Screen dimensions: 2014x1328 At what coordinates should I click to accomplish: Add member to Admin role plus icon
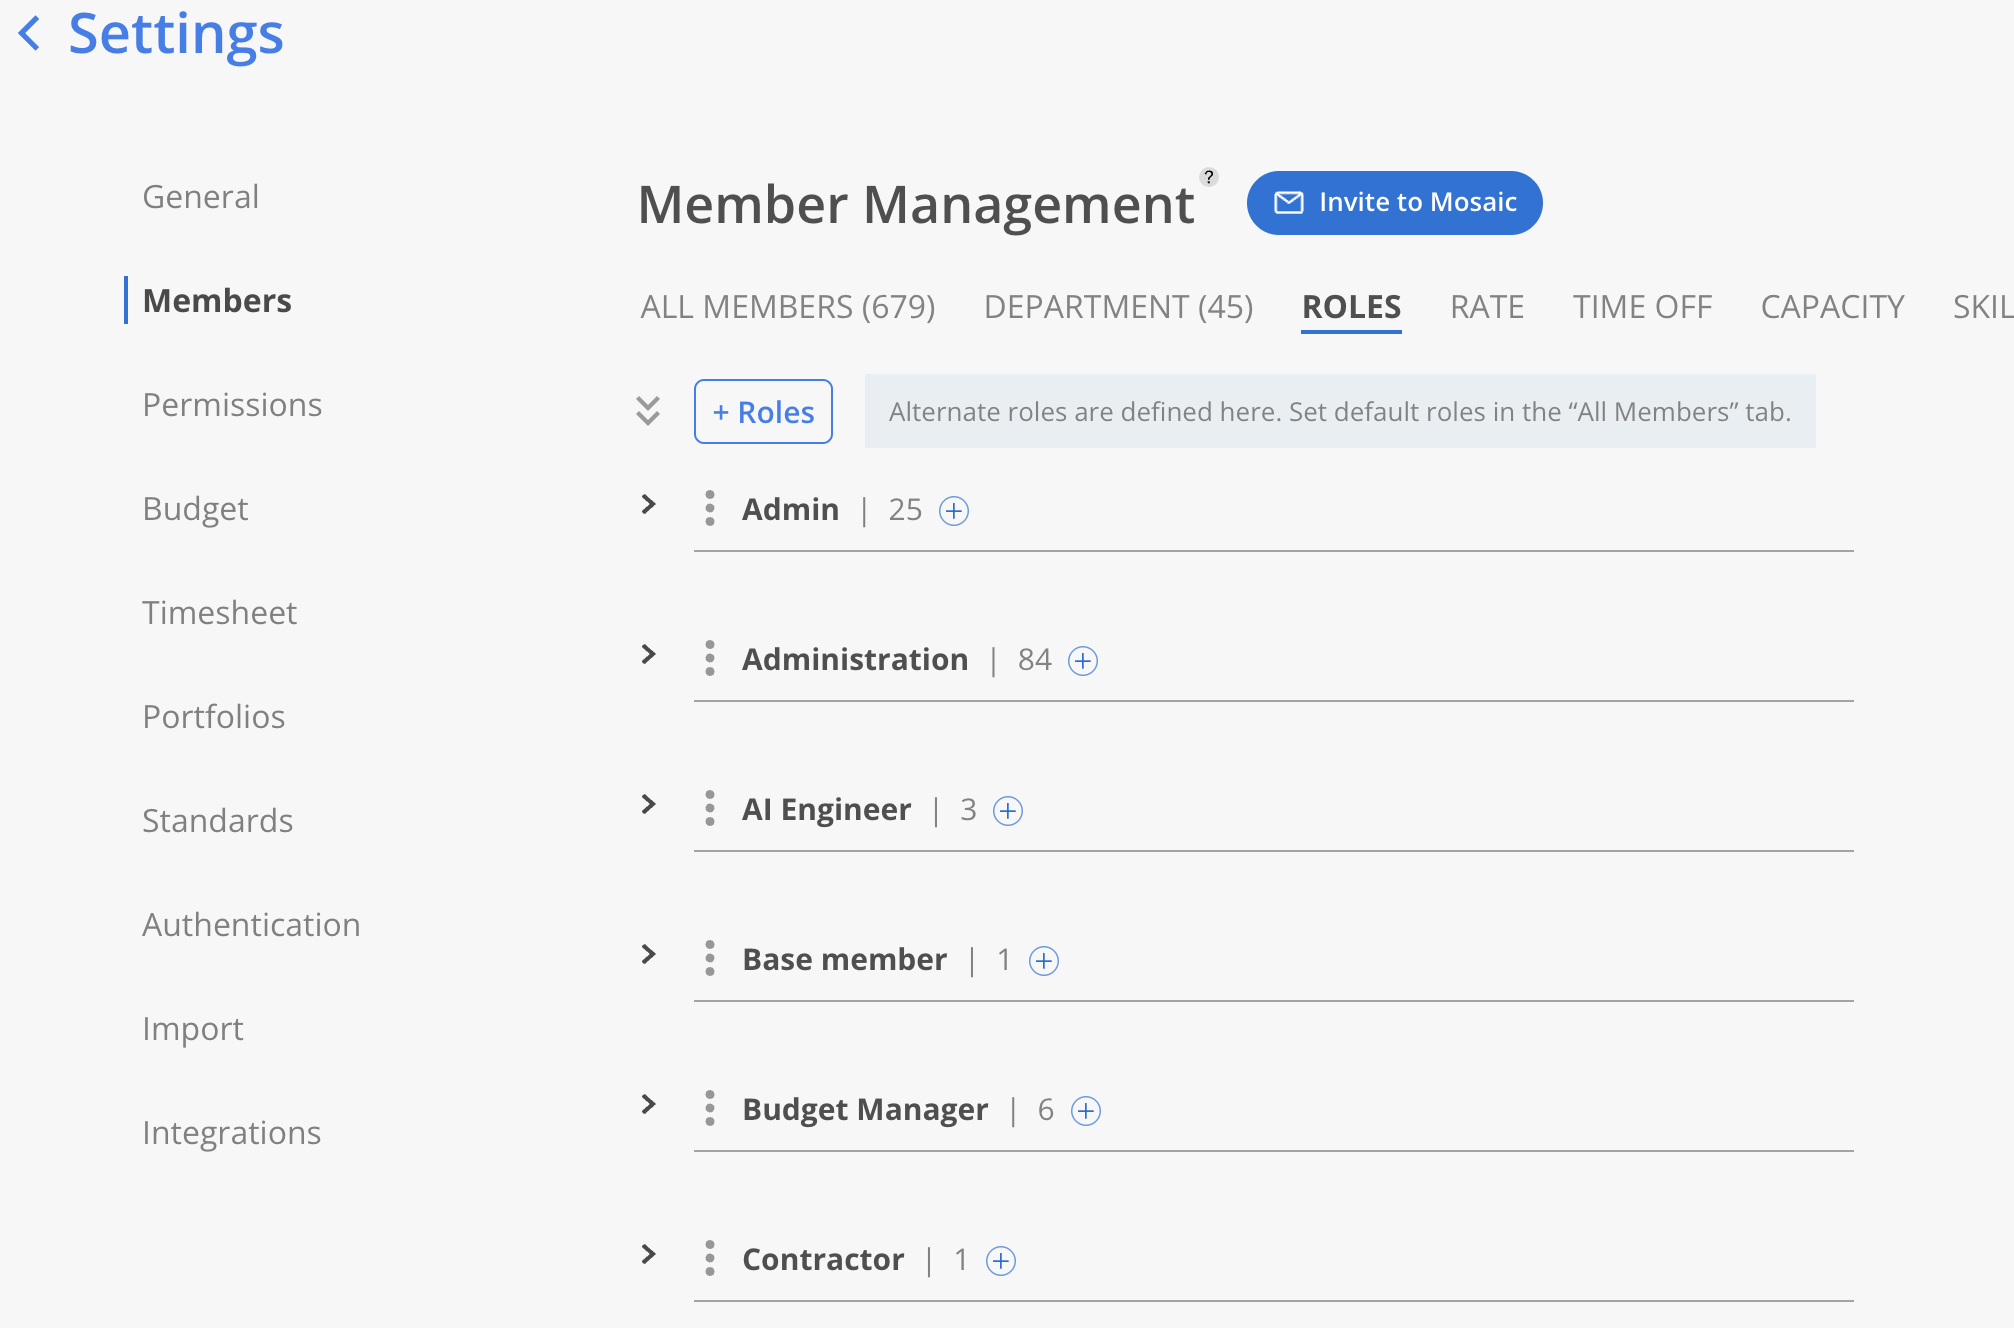[x=954, y=511]
